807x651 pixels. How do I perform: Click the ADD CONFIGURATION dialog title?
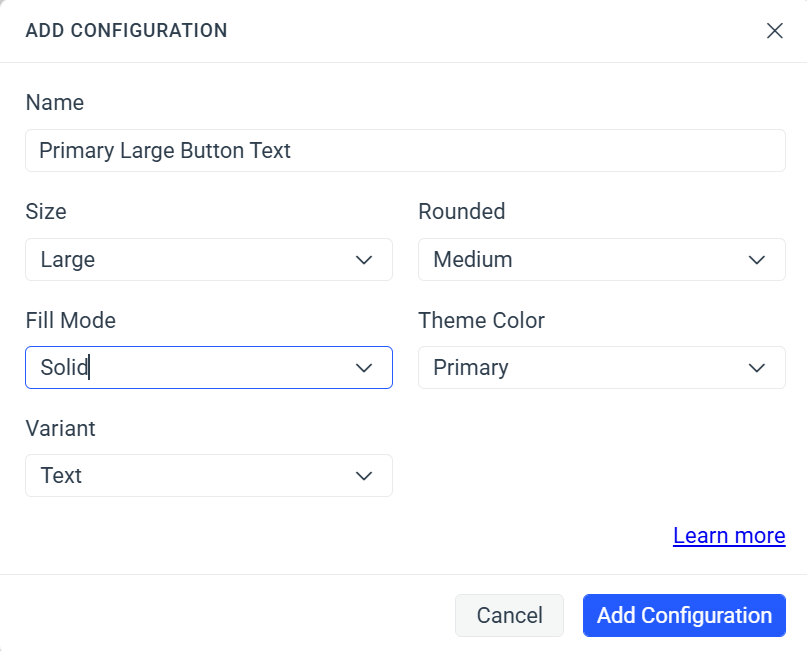tap(127, 30)
